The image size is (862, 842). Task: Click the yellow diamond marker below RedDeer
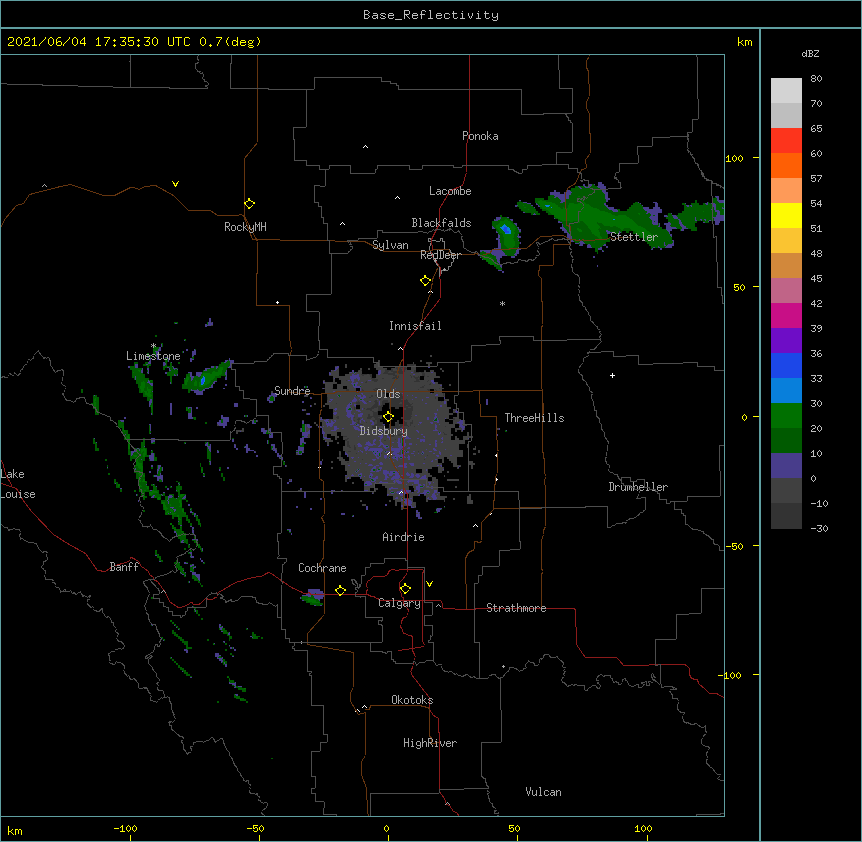point(426,281)
